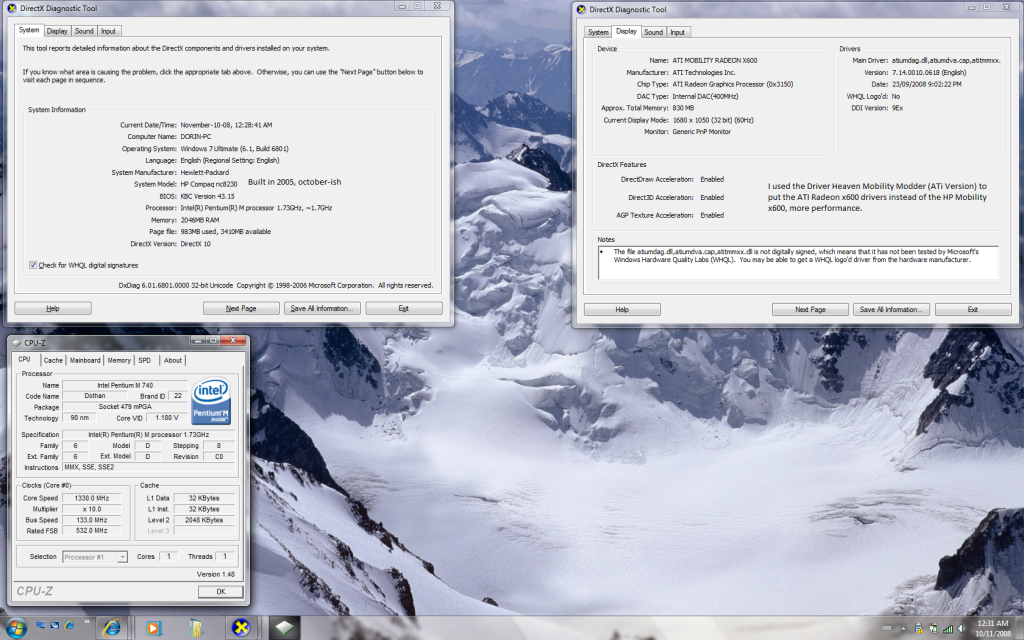Click the Notes text box in Display tab
This screenshot has height=640, width=1024.
pyautogui.click(x=798, y=263)
